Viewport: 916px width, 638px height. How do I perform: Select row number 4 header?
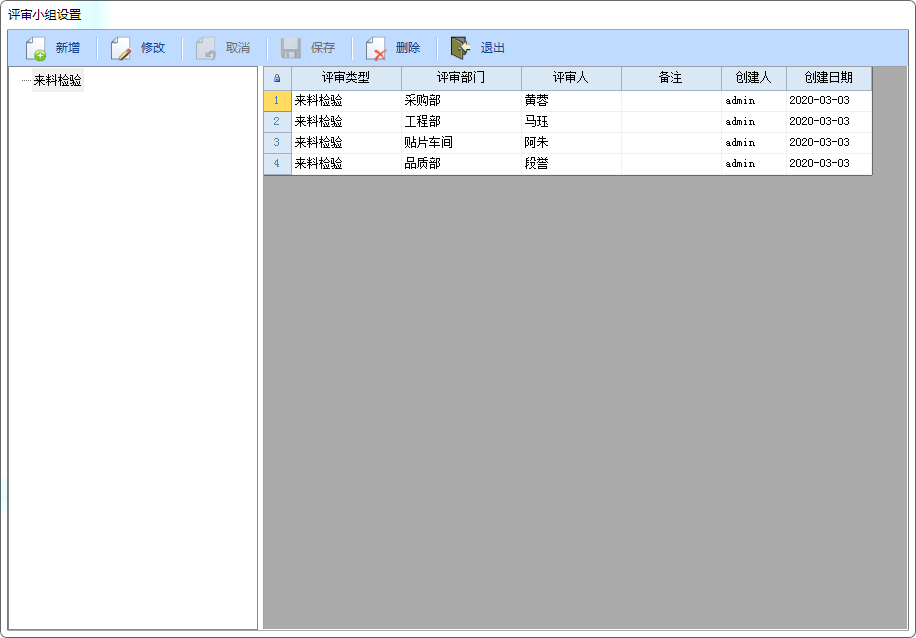pos(277,164)
